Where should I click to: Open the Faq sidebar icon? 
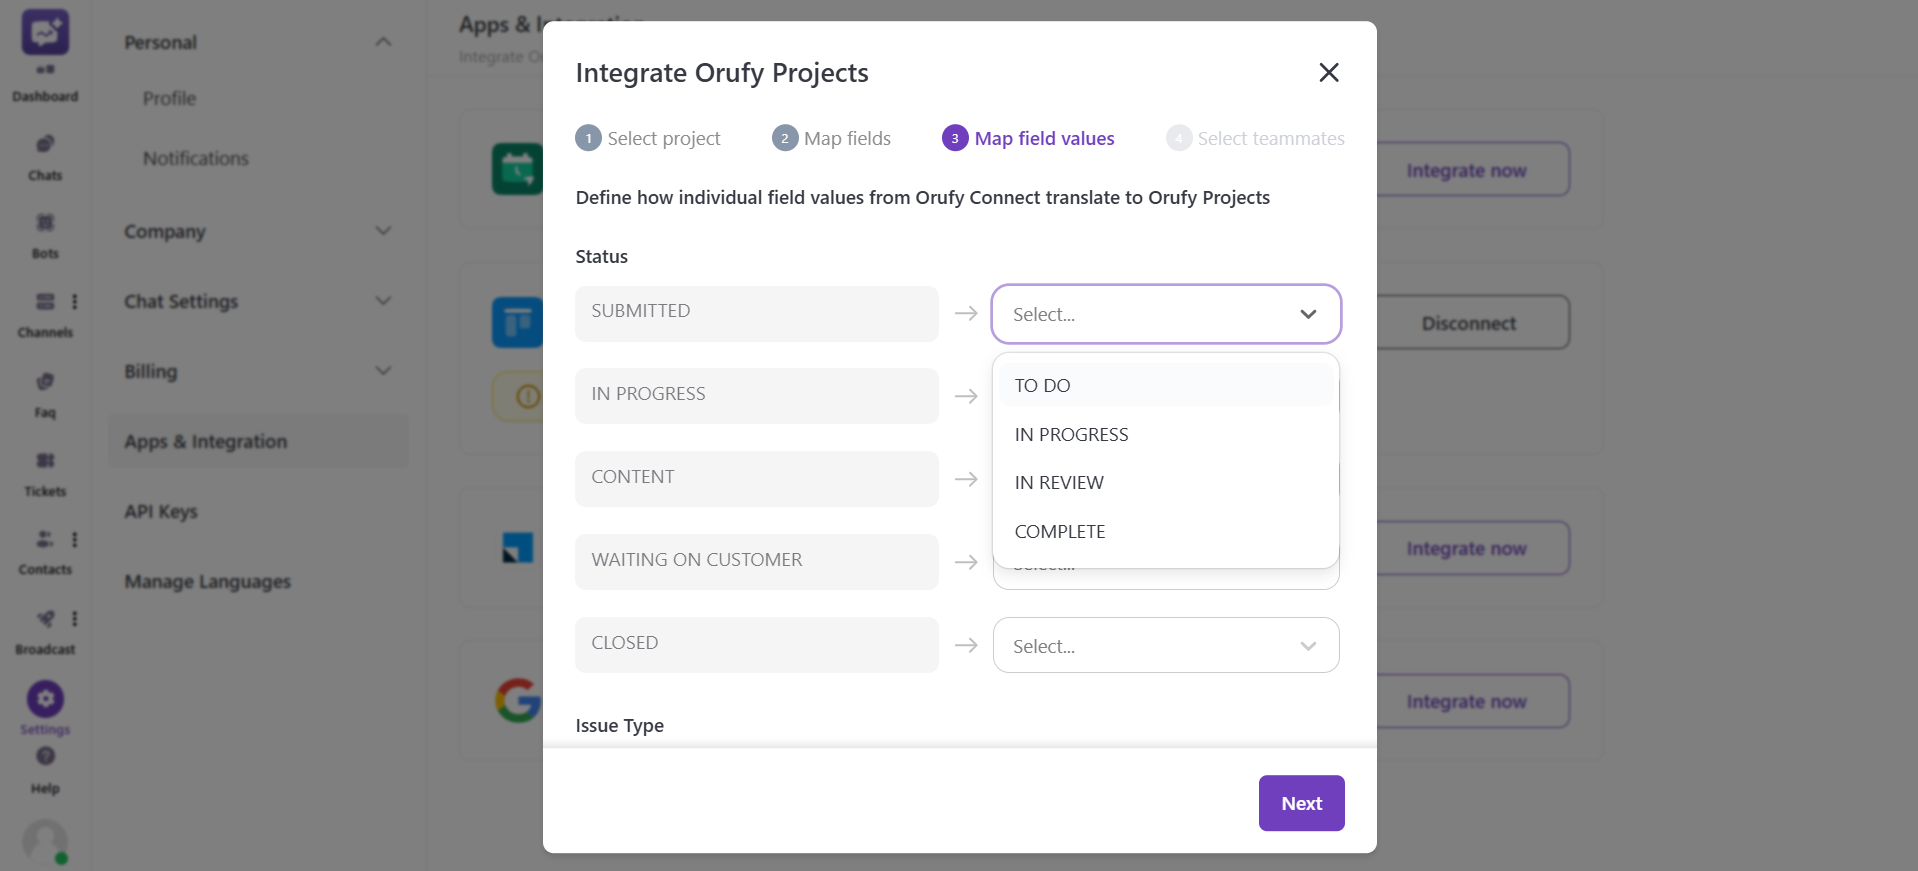45,393
